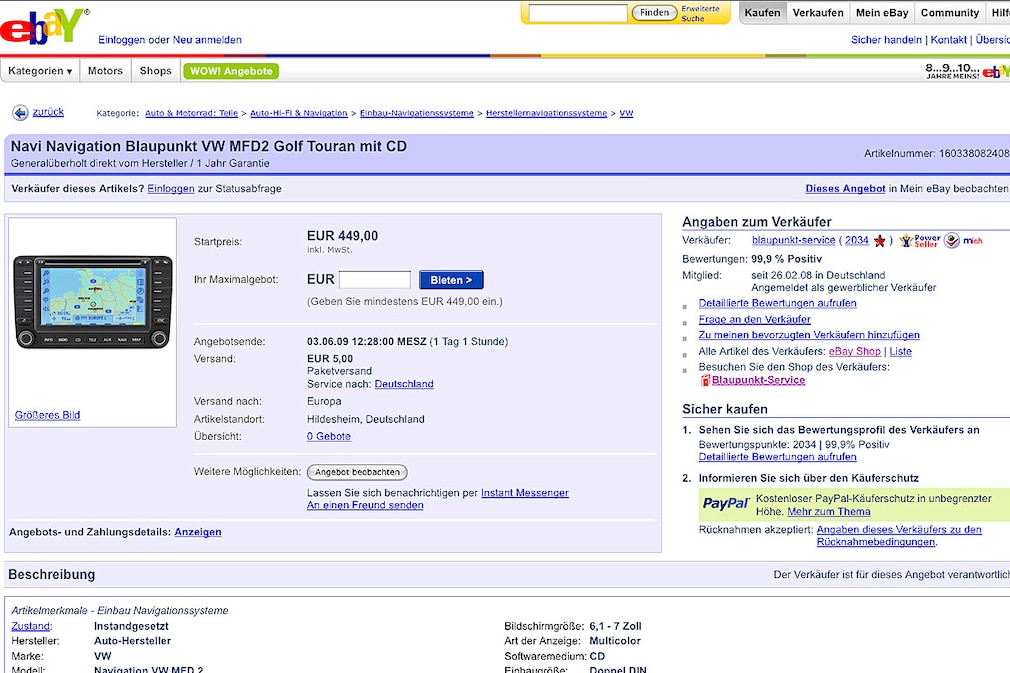
Task: Open the seller's eBay Shop link
Action: pos(855,352)
